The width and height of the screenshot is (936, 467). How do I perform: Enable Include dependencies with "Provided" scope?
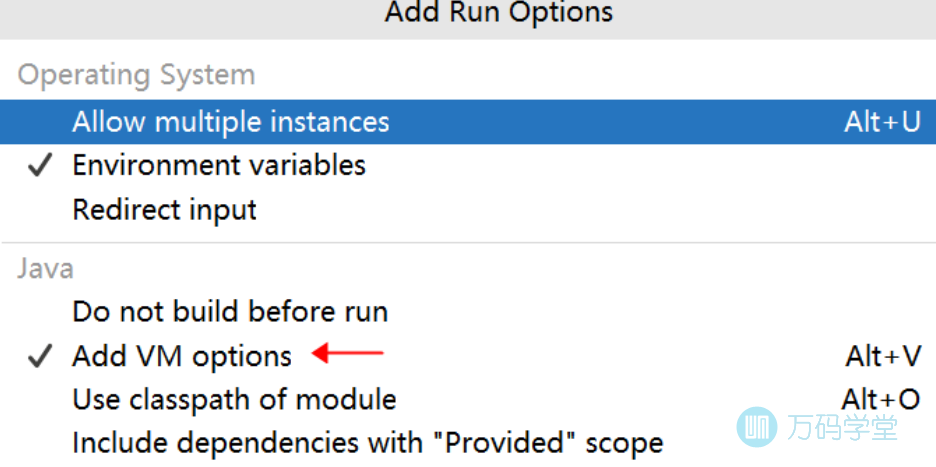click(367, 443)
